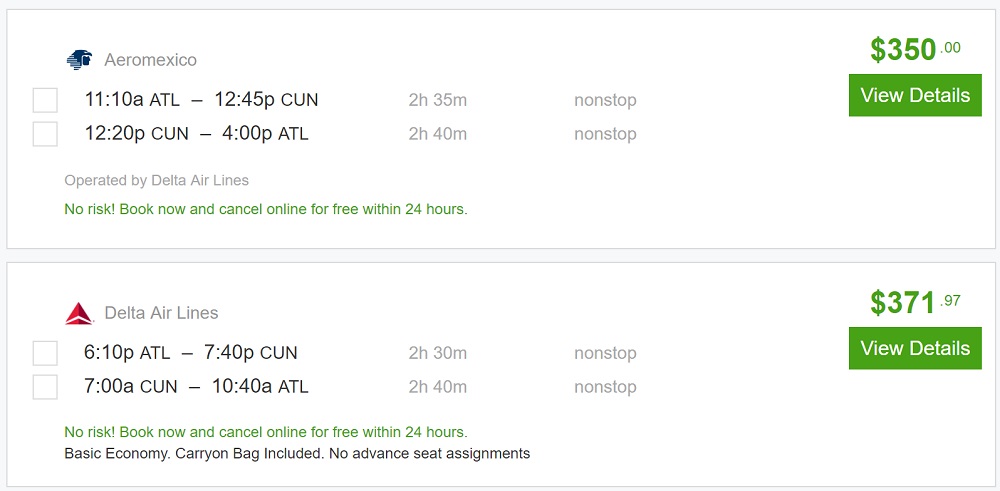Click the Aeromexico free cancellation notice
This screenshot has height=491, width=1000.
pos(265,209)
